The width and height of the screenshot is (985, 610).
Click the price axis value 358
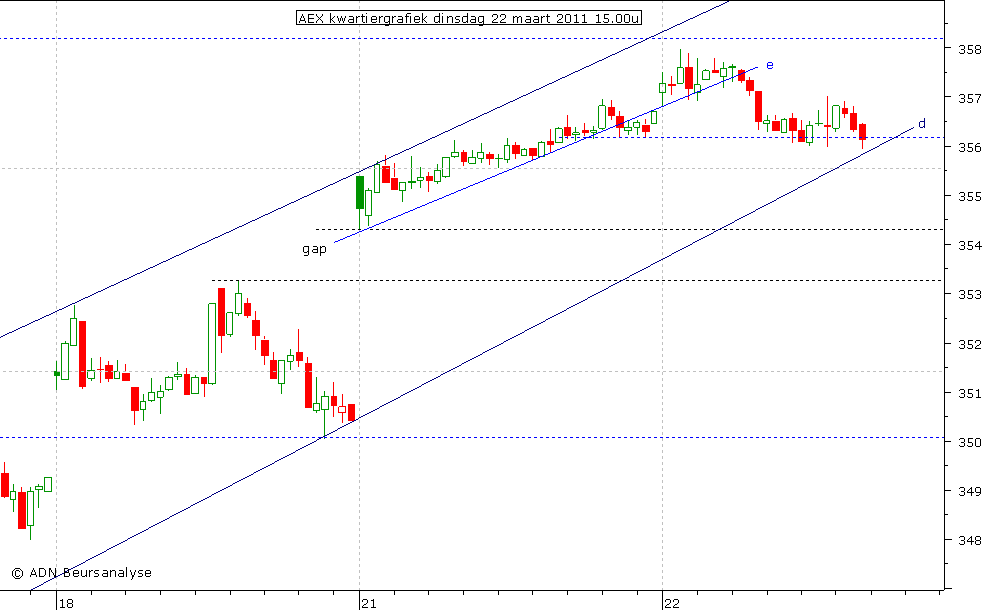coord(969,49)
